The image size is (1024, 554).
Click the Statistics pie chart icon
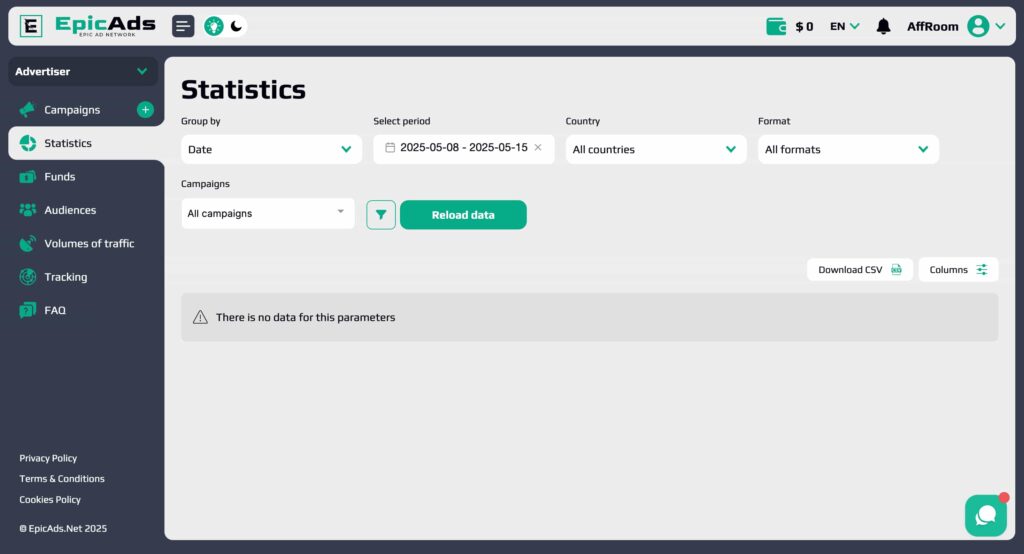tap(27, 143)
